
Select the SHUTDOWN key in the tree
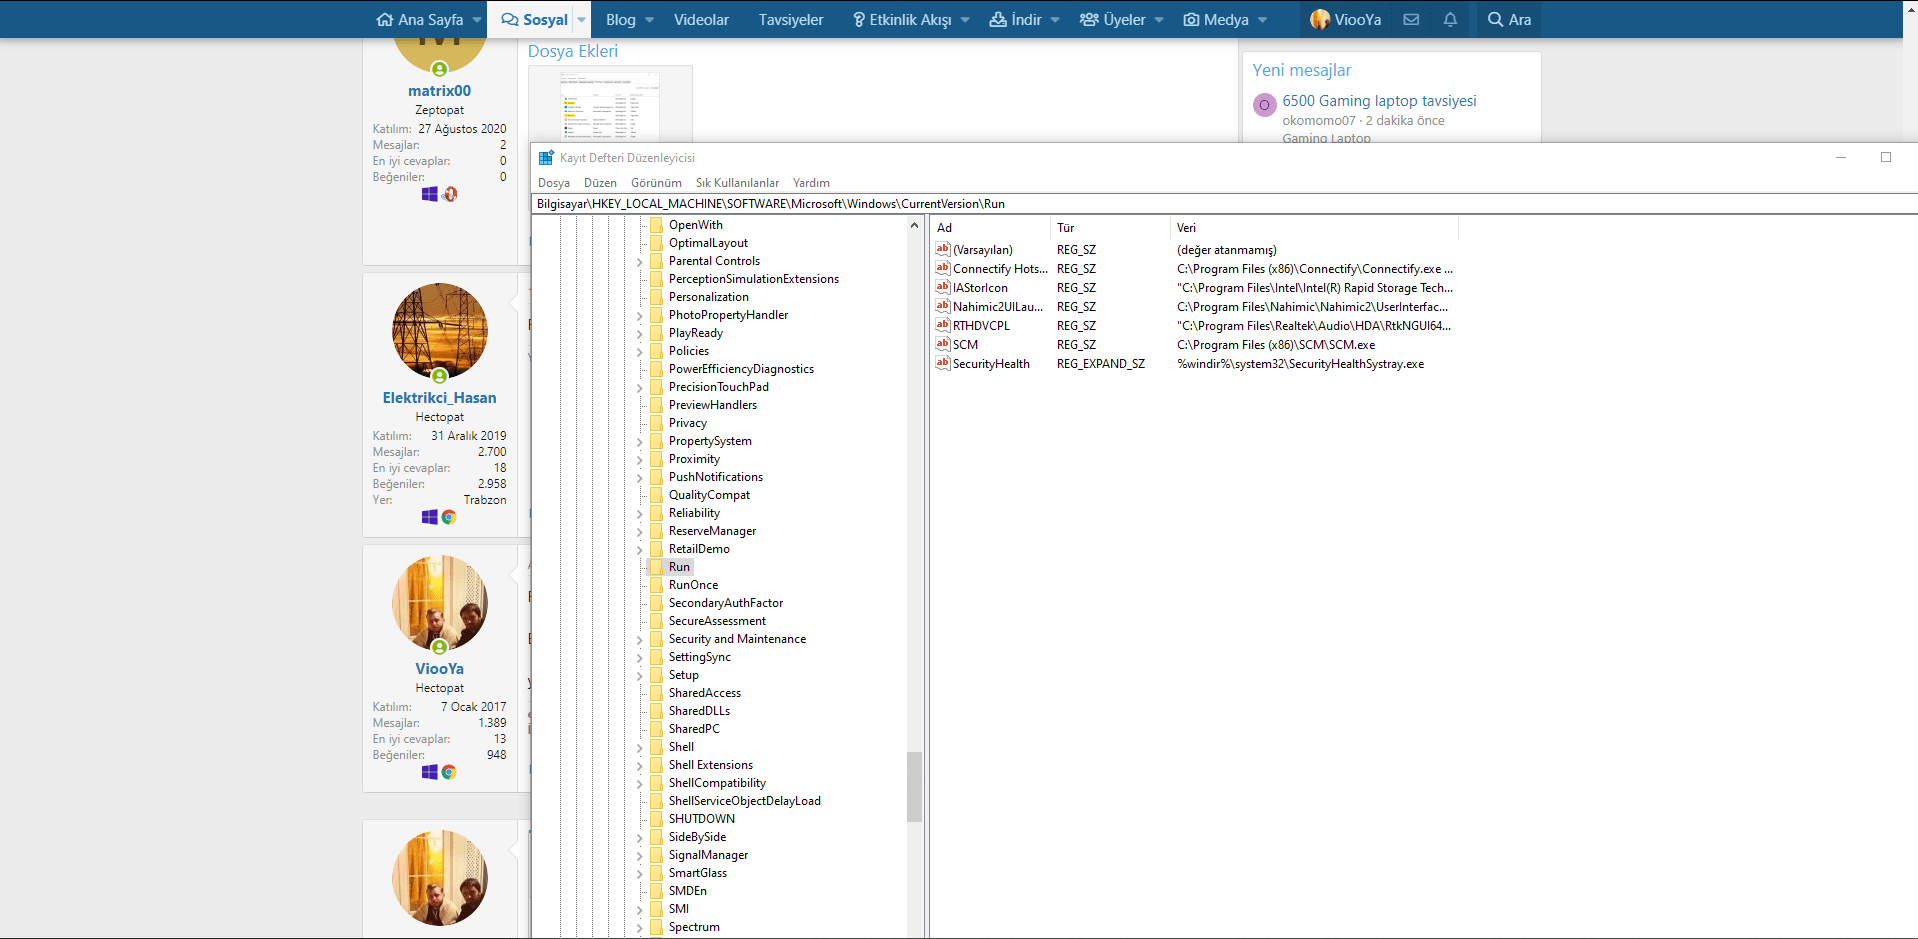click(701, 819)
